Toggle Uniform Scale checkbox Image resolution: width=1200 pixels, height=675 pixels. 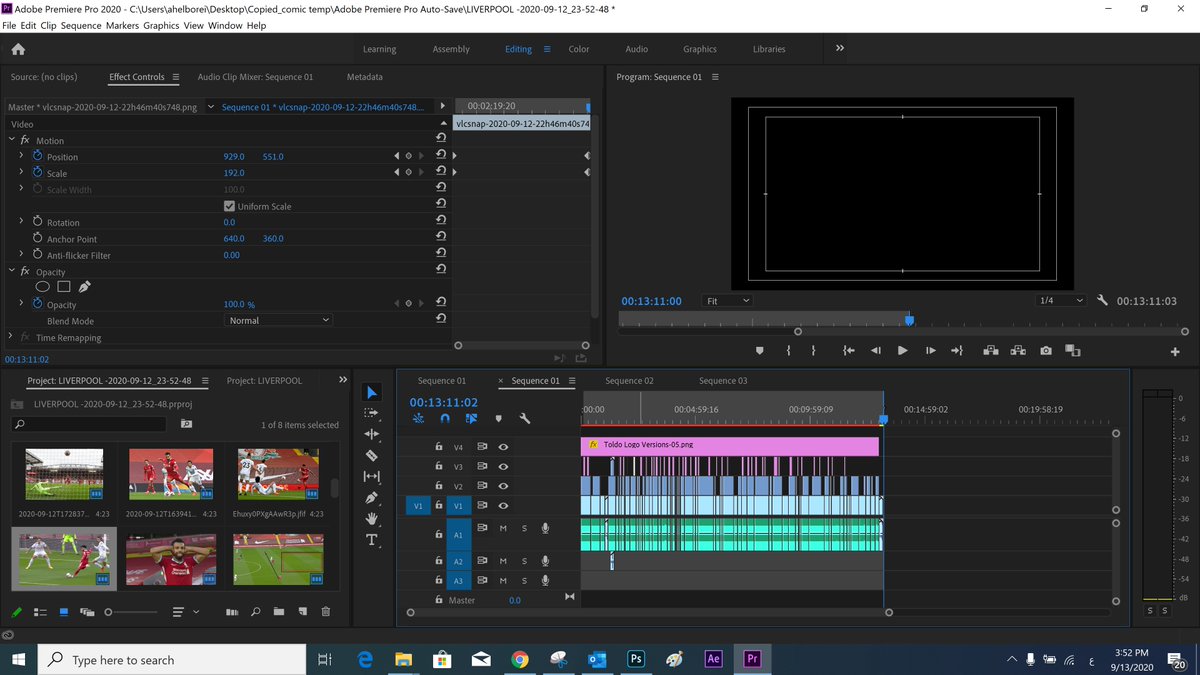pos(230,206)
